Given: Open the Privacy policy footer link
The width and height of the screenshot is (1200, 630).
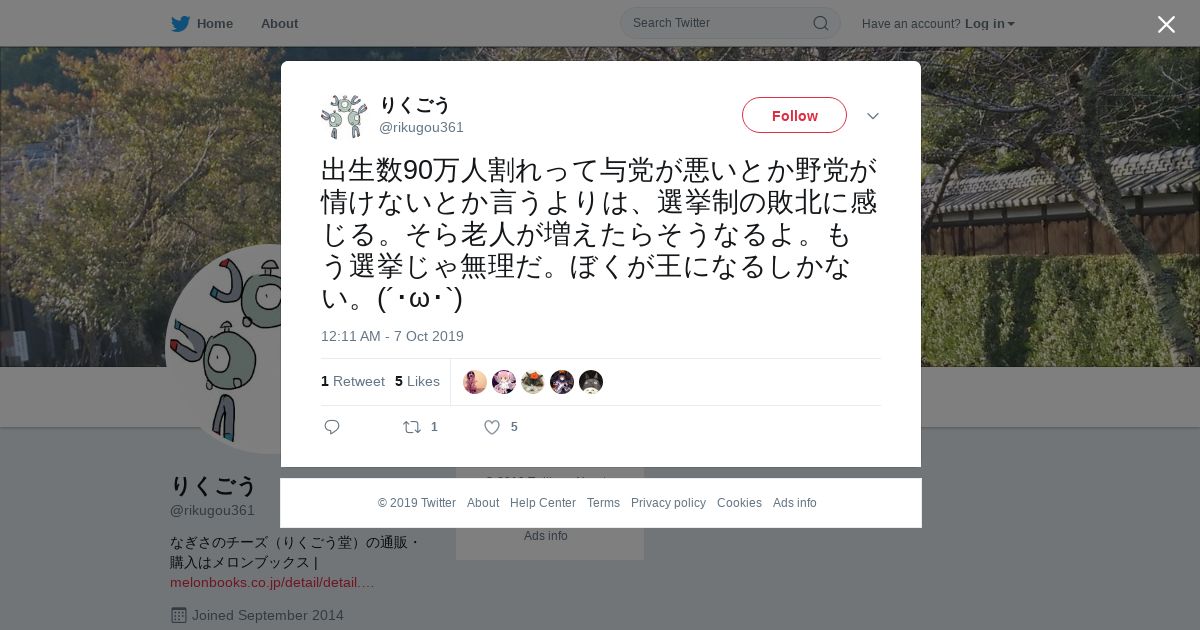Looking at the screenshot, I should click(x=668, y=503).
